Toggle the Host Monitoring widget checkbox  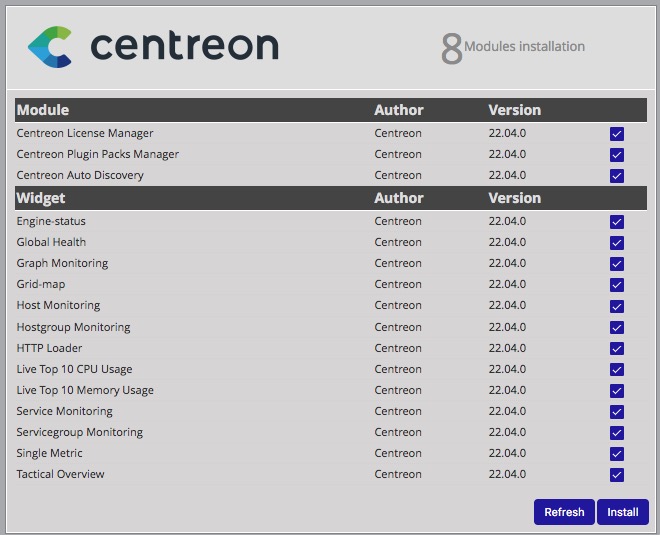coord(617,306)
